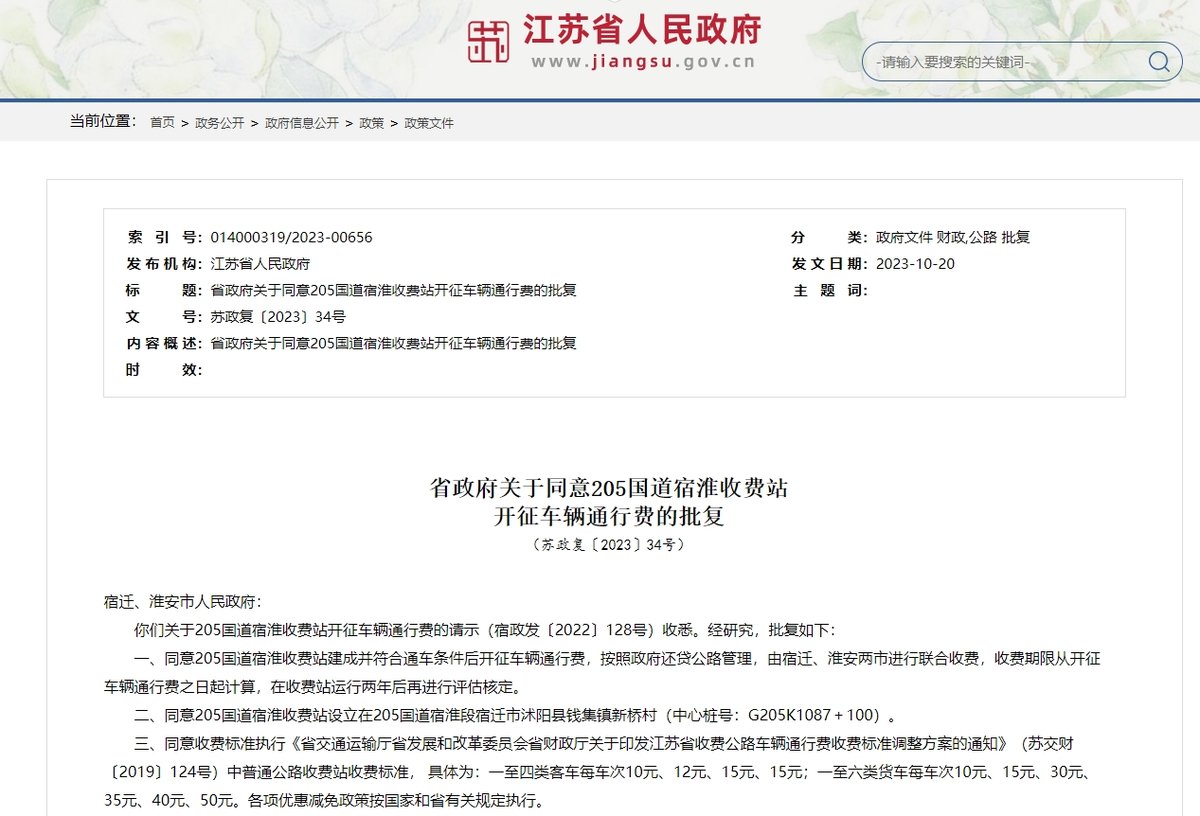Open the 政务公开 breadcrumb link
Screen dimensions: 1200x816
pos(219,123)
